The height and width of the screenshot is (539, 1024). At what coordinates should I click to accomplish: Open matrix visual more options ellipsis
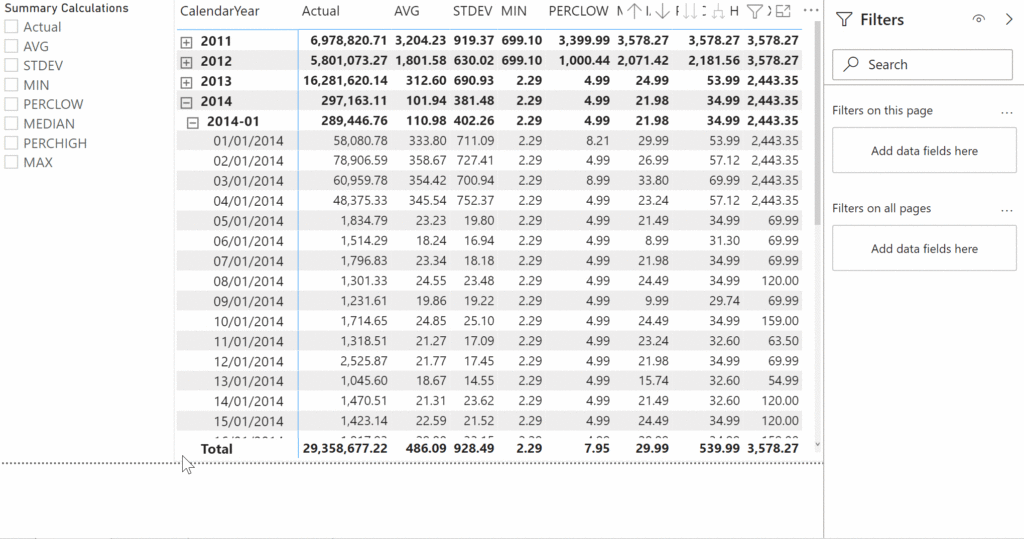tap(811, 11)
